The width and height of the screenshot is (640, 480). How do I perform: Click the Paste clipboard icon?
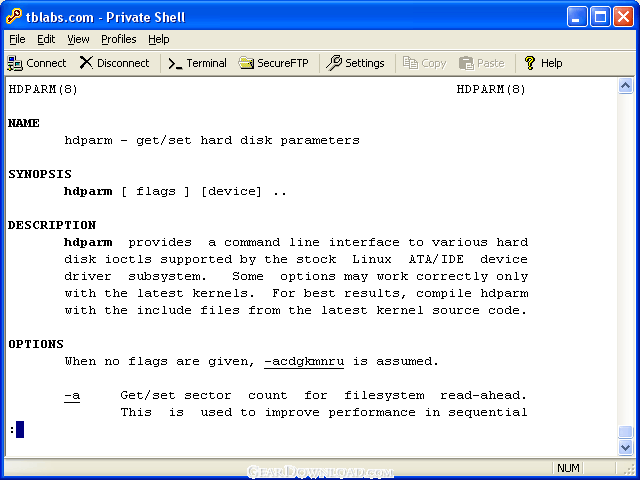pos(466,63)
